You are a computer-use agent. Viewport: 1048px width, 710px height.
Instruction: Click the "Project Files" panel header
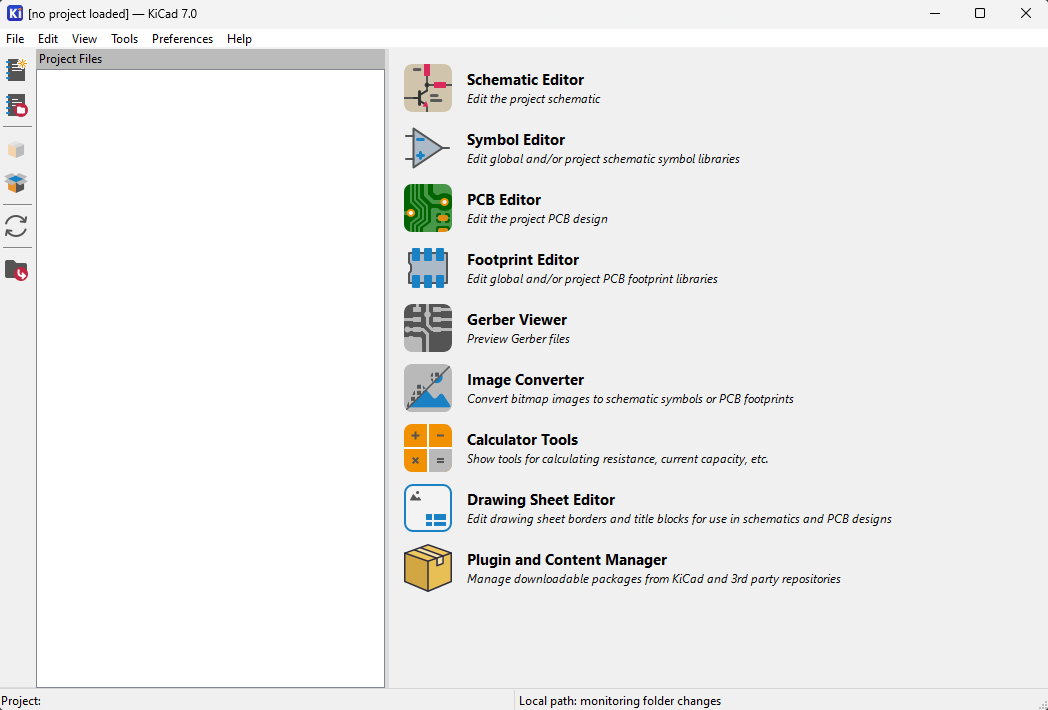click(211, 59)
